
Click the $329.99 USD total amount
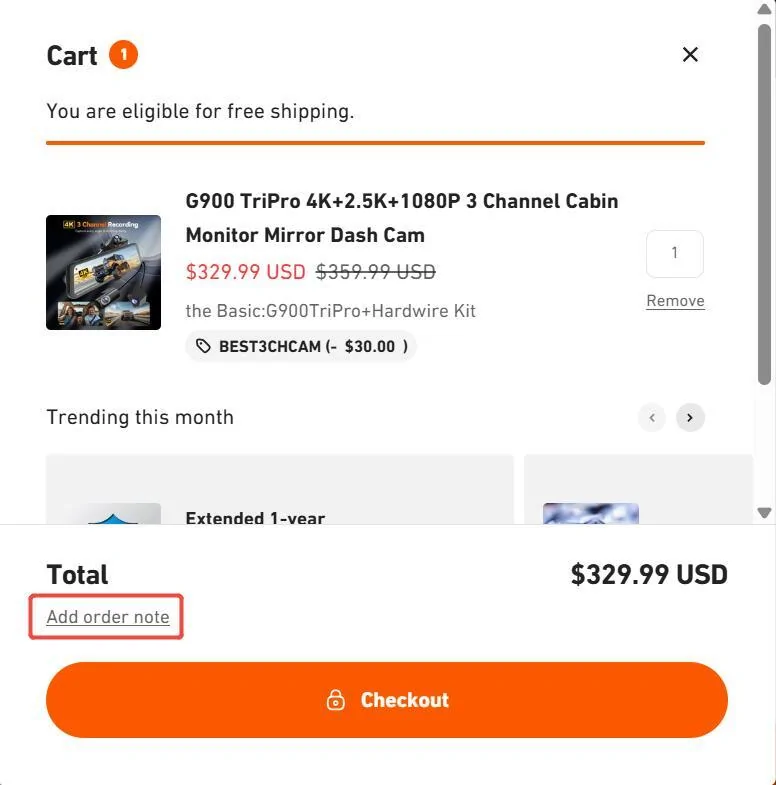(649, 575)
